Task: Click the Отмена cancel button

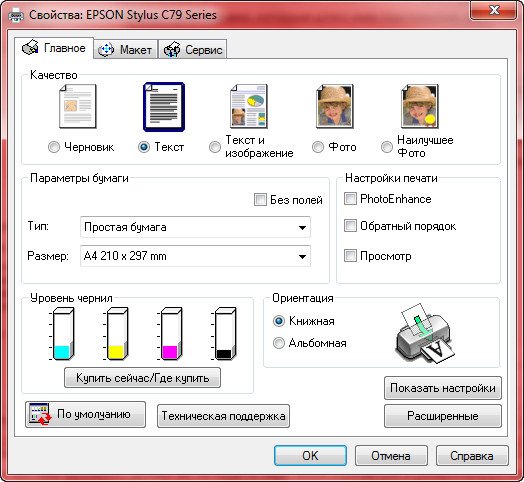Action: 391,456
